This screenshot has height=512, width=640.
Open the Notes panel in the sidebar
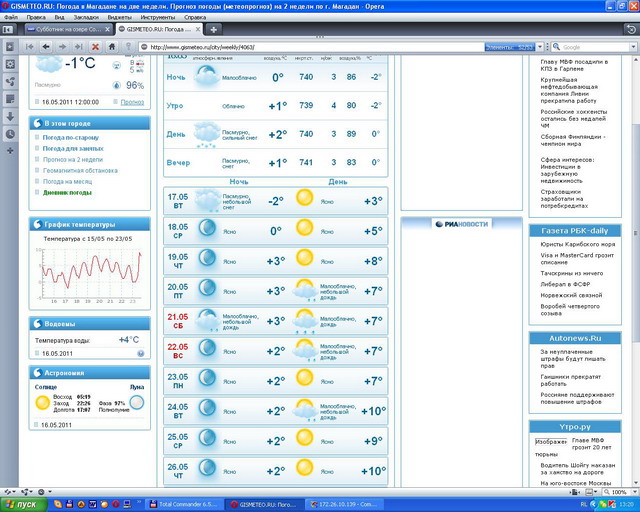coord(9,98)
